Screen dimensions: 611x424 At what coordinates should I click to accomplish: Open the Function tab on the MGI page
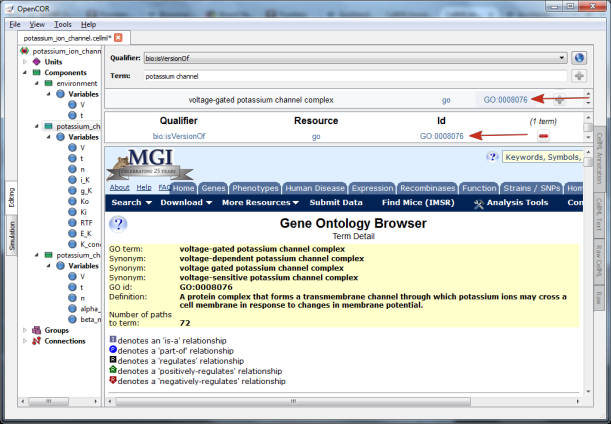(479, 188)
